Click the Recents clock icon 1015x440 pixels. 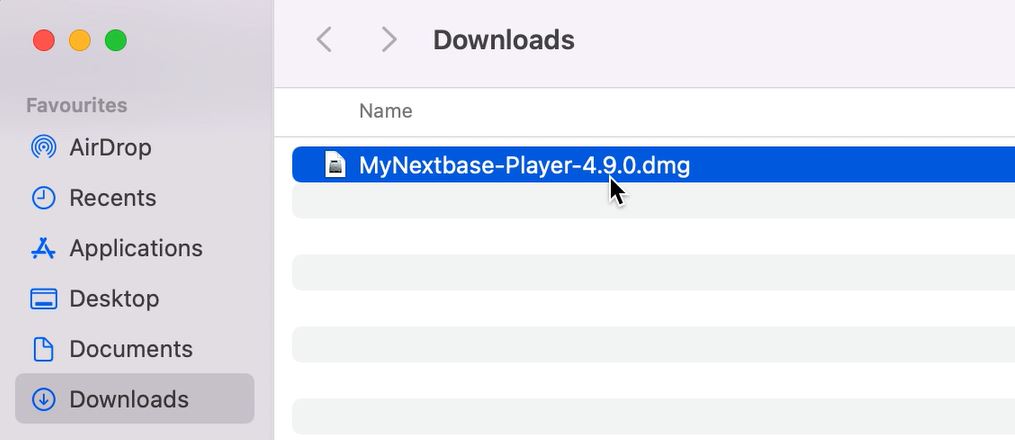[43, 198]
